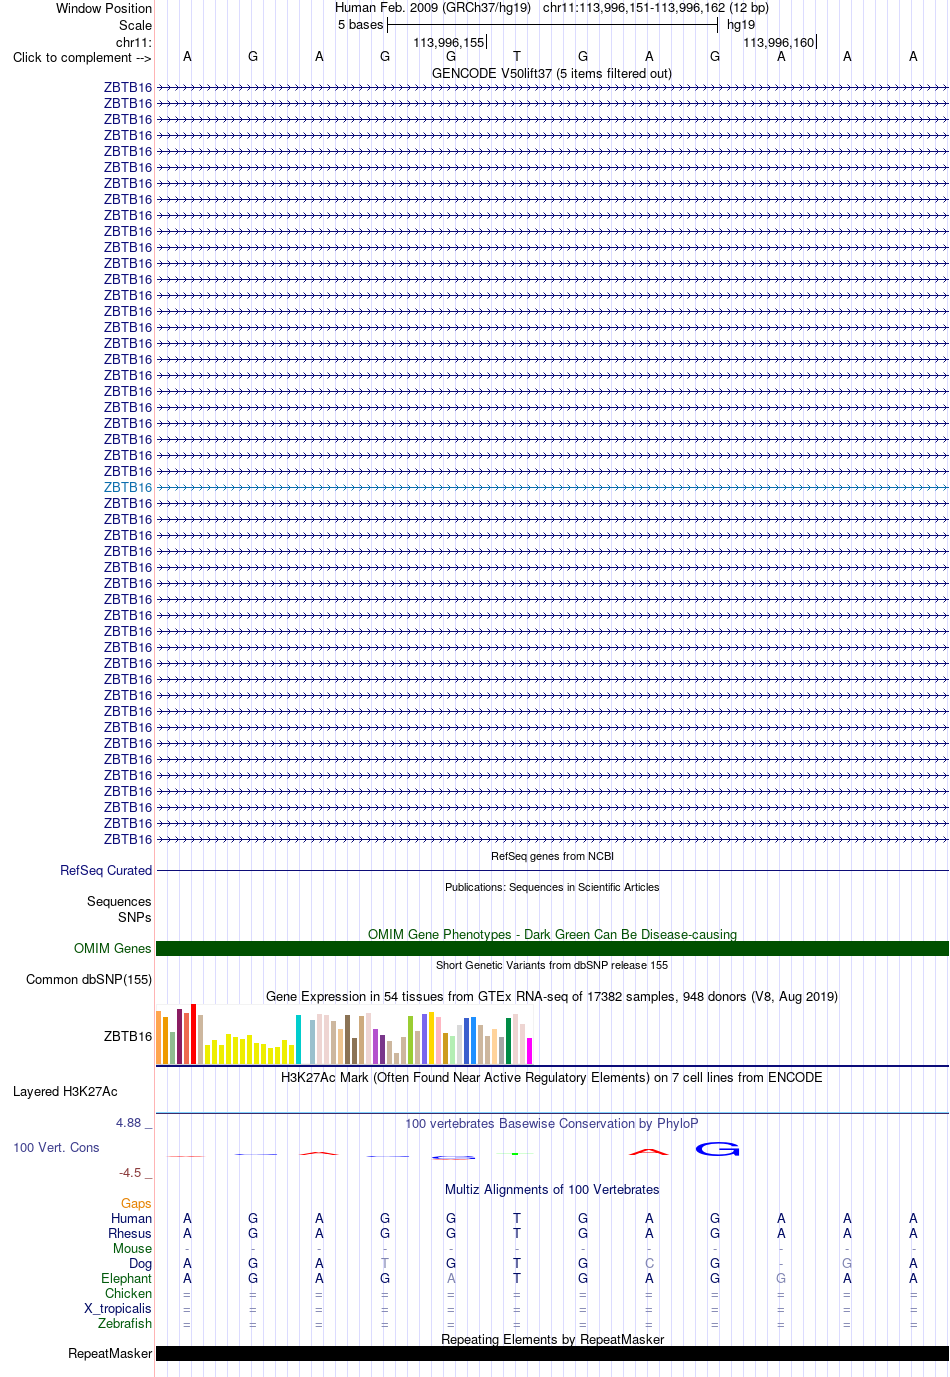The height and width of the screenshot is (1377, 950).
Task: Click the T base in complement sequence row
Action: pyautogui.click(x=517, y=57)
